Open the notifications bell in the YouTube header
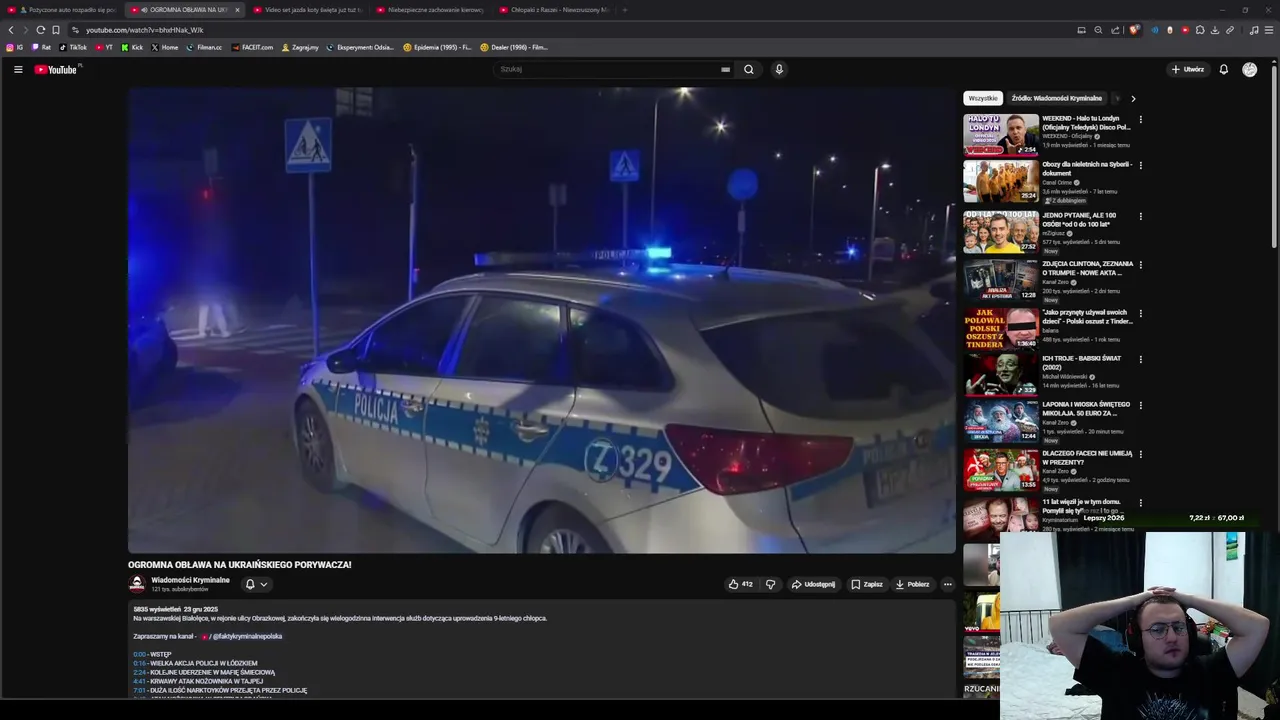Viewport: 1280px width, 720px height. [1223, 69]
